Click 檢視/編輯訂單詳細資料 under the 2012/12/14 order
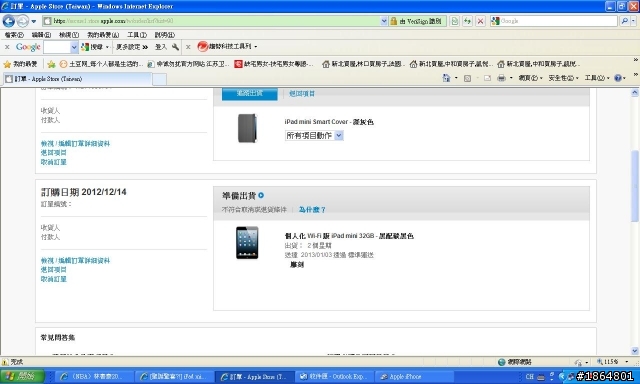Viewport: 640px width, 384px height. [x=75, y=260]
